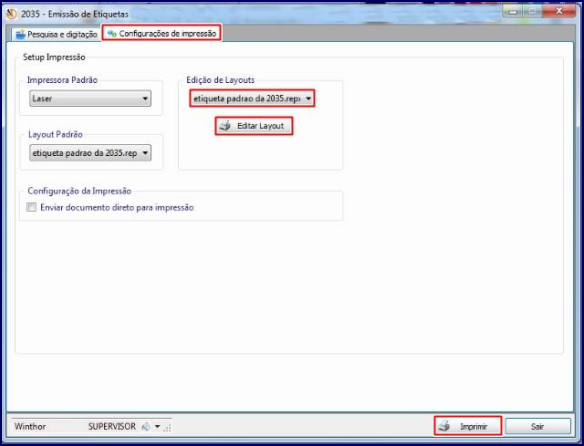Image resolution: width=584 pixels, height=446 pixels.
Task: Open Configurações de impressão tab
Action: (162, 34)
